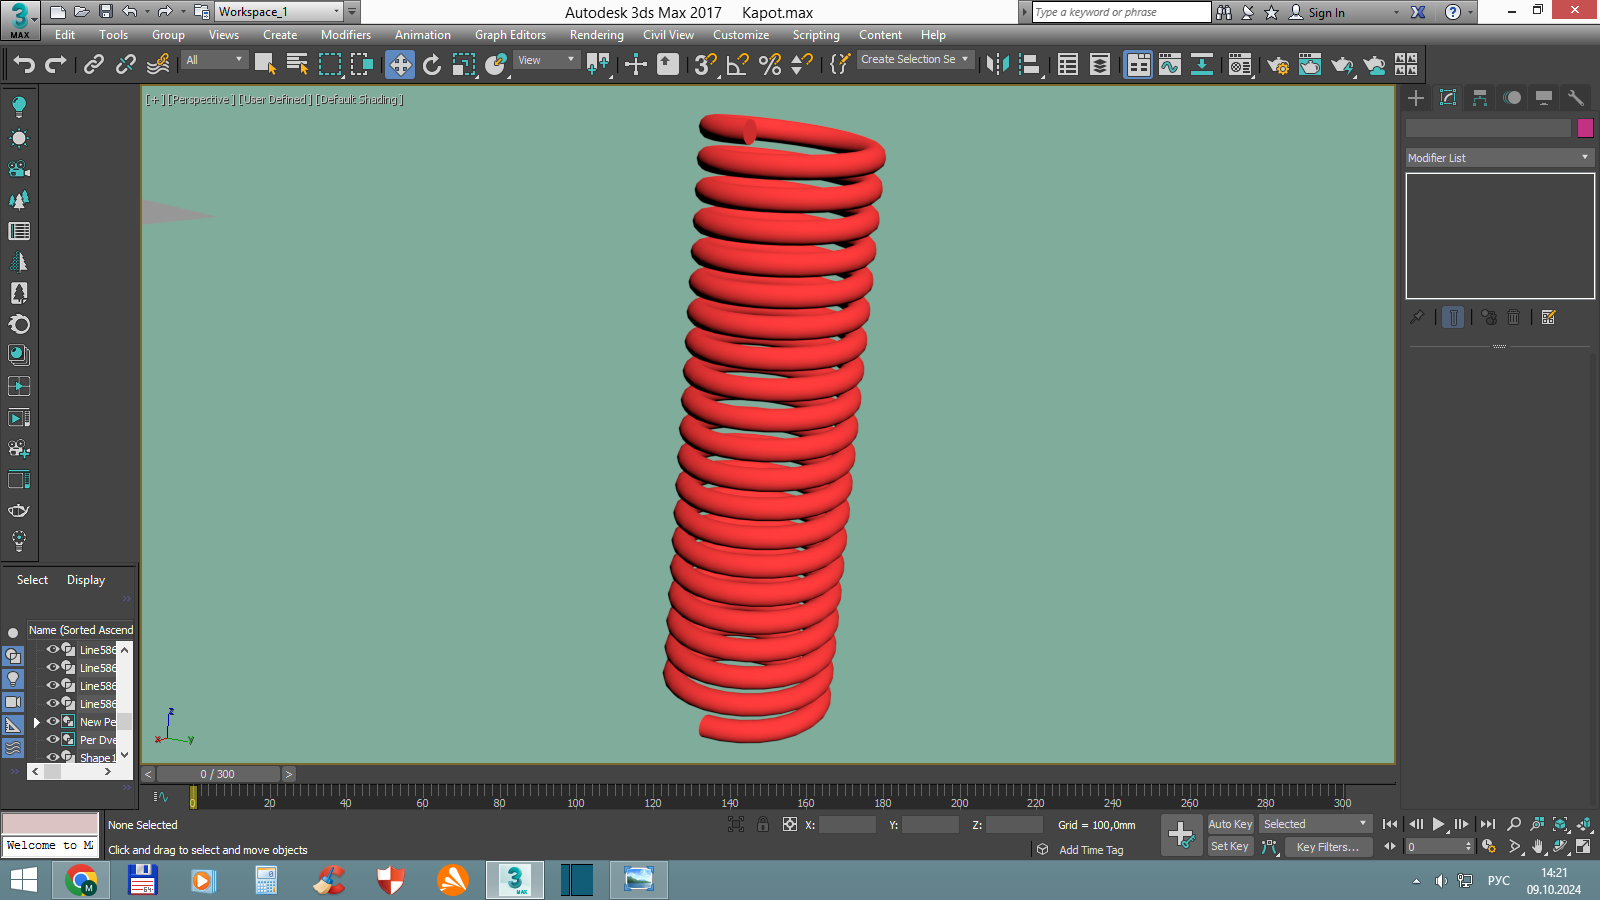Toggle the ribbon from main toolbar
Screen dimensions: 1600x900
point(1138,65)
